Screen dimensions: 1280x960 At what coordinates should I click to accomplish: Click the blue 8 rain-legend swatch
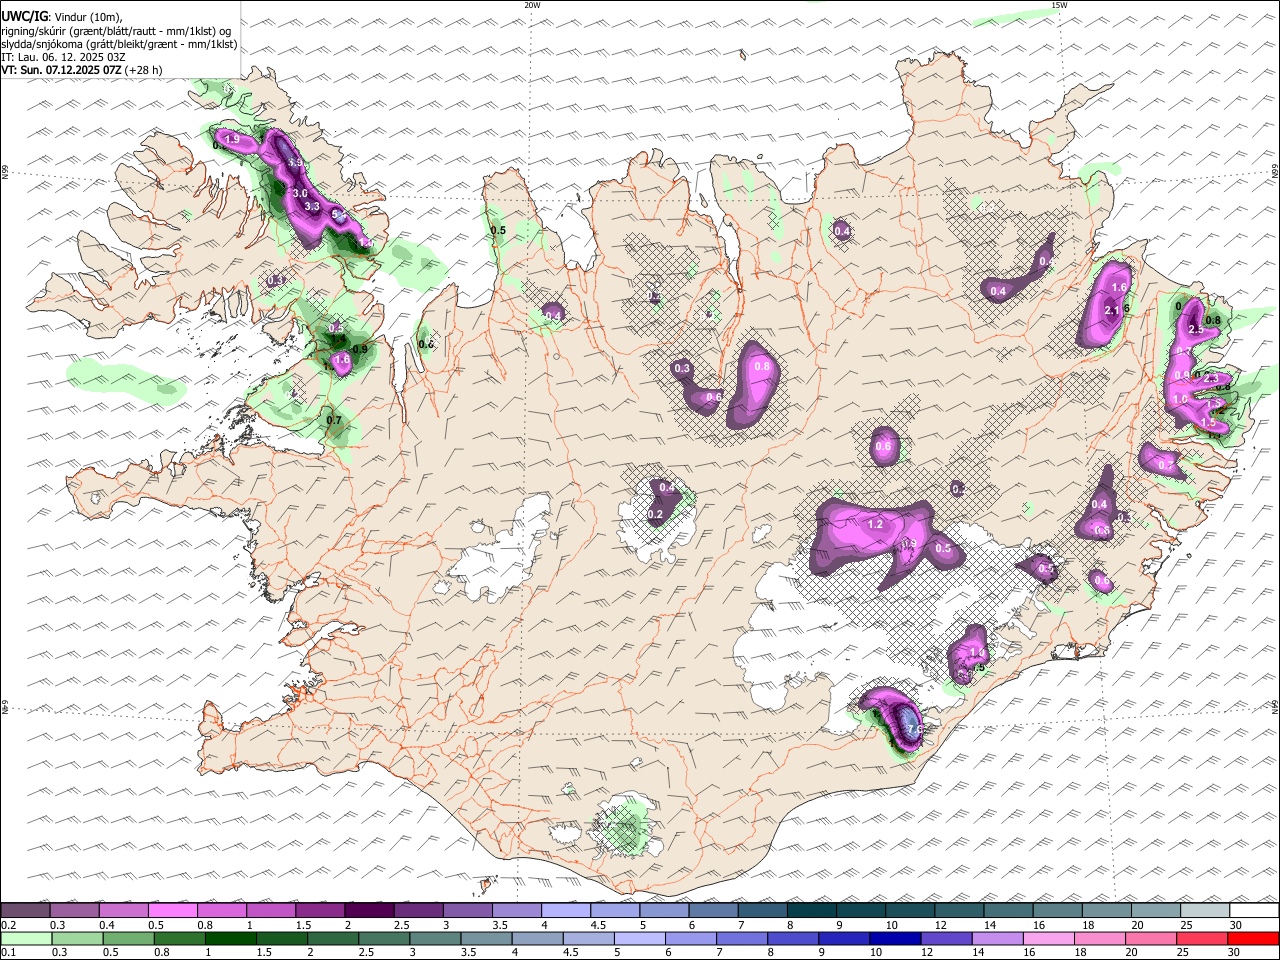792,938
